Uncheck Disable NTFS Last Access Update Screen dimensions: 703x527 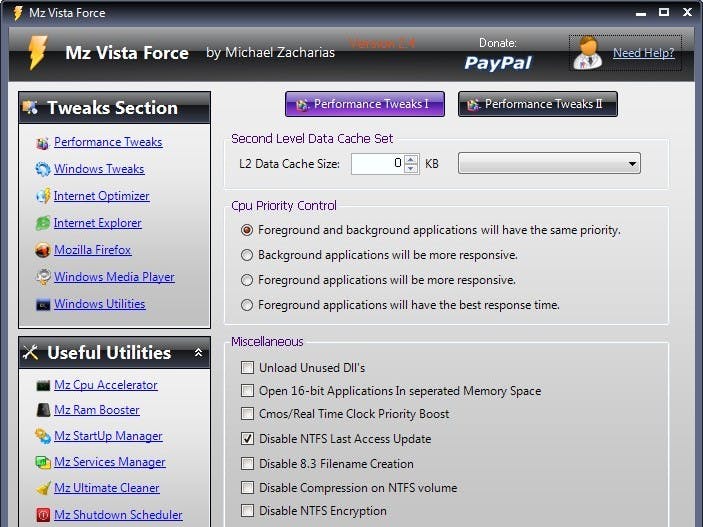(247, 439)
